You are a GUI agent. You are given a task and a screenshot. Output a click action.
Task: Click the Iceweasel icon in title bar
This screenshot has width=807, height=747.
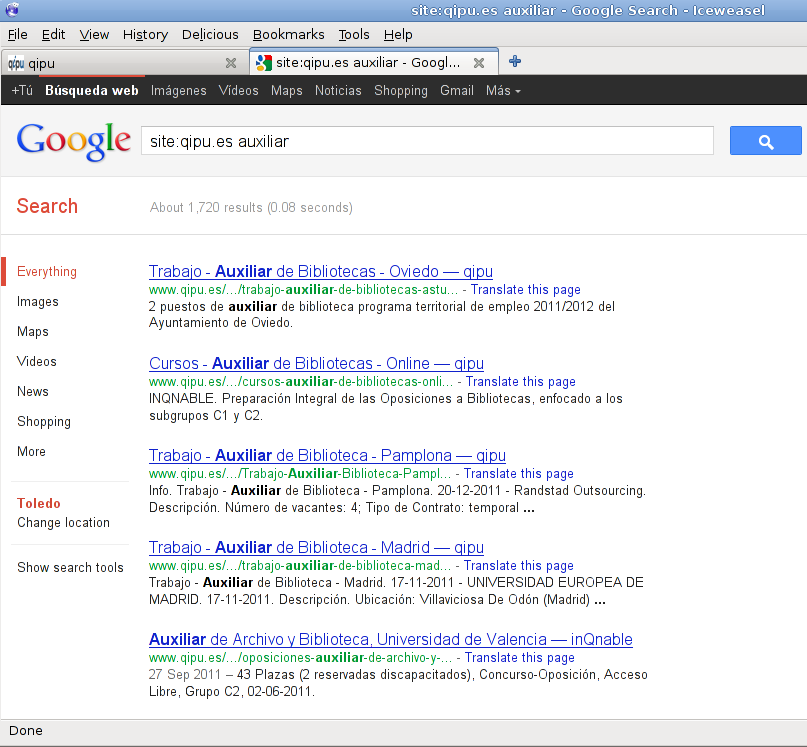[x=12, y=9]
